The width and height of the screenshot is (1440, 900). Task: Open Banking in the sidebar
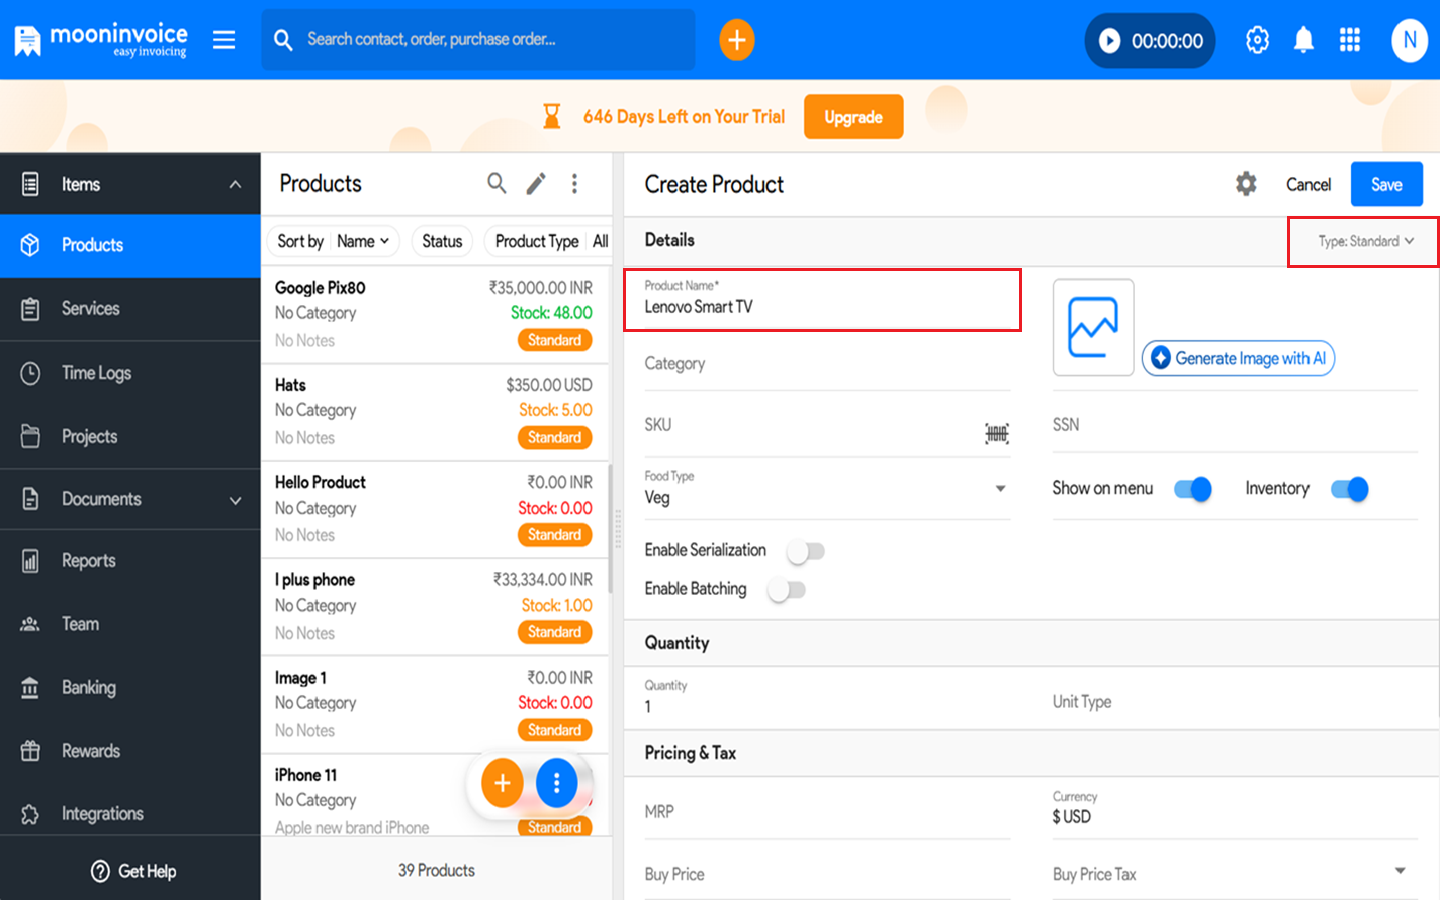click(130, 688)
